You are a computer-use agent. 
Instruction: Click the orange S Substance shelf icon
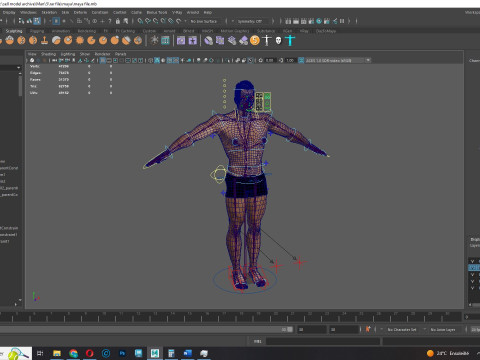(255, 41)
